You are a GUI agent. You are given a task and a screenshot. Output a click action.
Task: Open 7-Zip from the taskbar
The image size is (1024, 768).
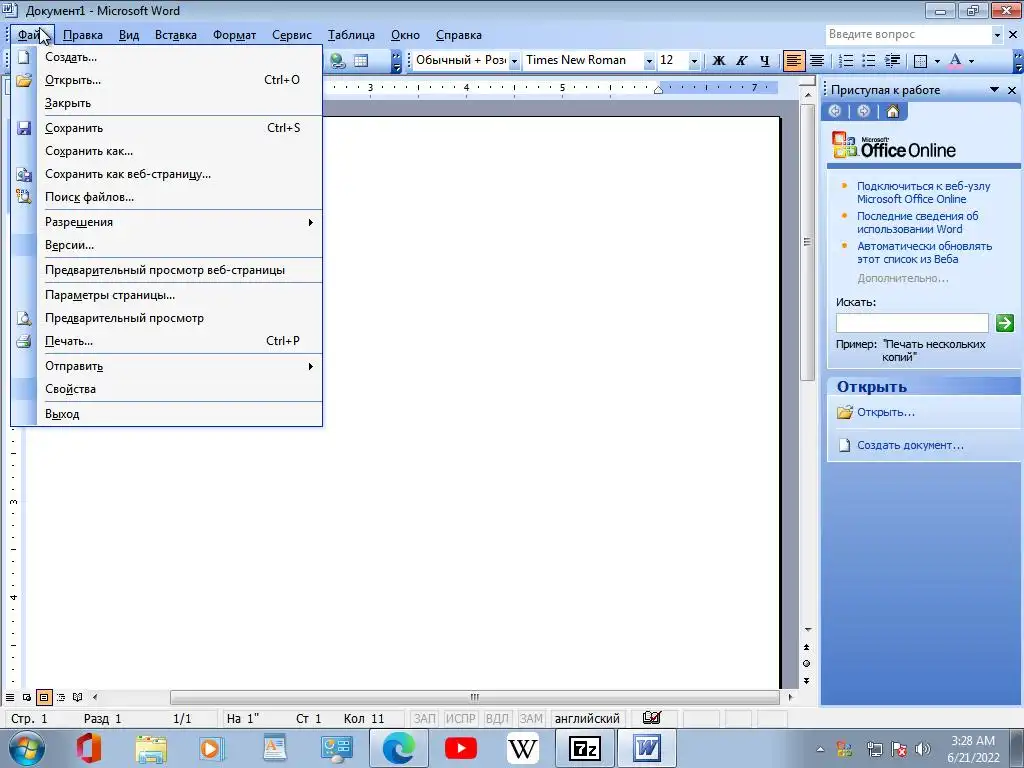click(584, 748)
